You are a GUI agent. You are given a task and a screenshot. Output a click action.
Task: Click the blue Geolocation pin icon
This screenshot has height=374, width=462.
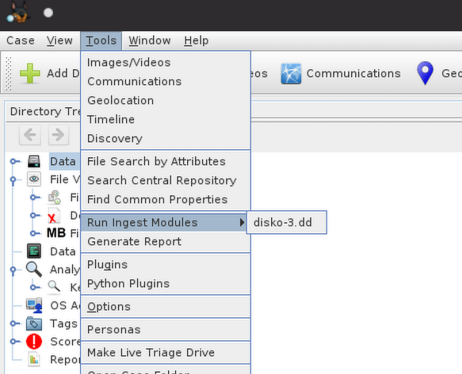coord(425,73)
